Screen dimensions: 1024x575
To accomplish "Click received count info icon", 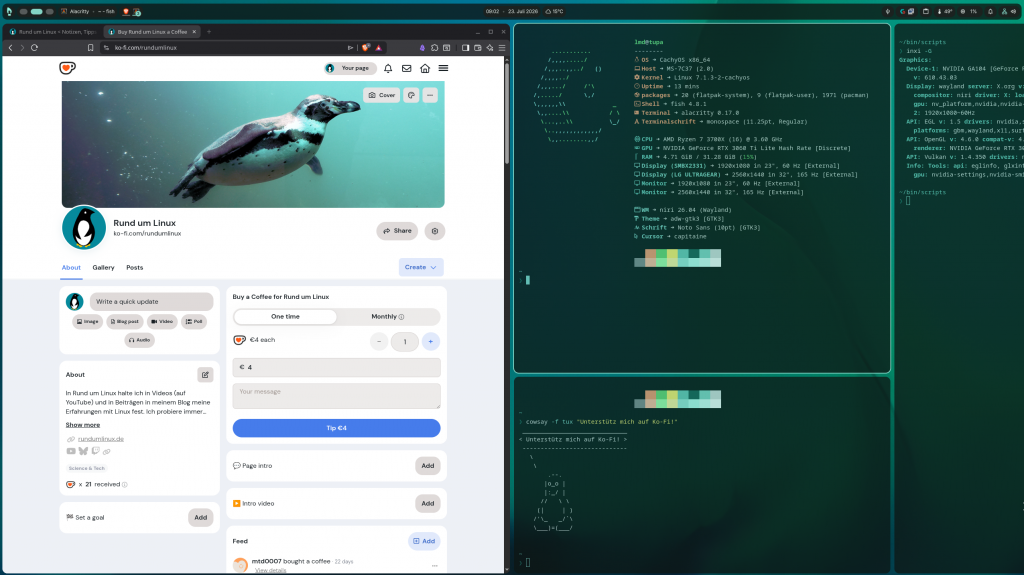I will pyautogui.click(x=125, y=485).
